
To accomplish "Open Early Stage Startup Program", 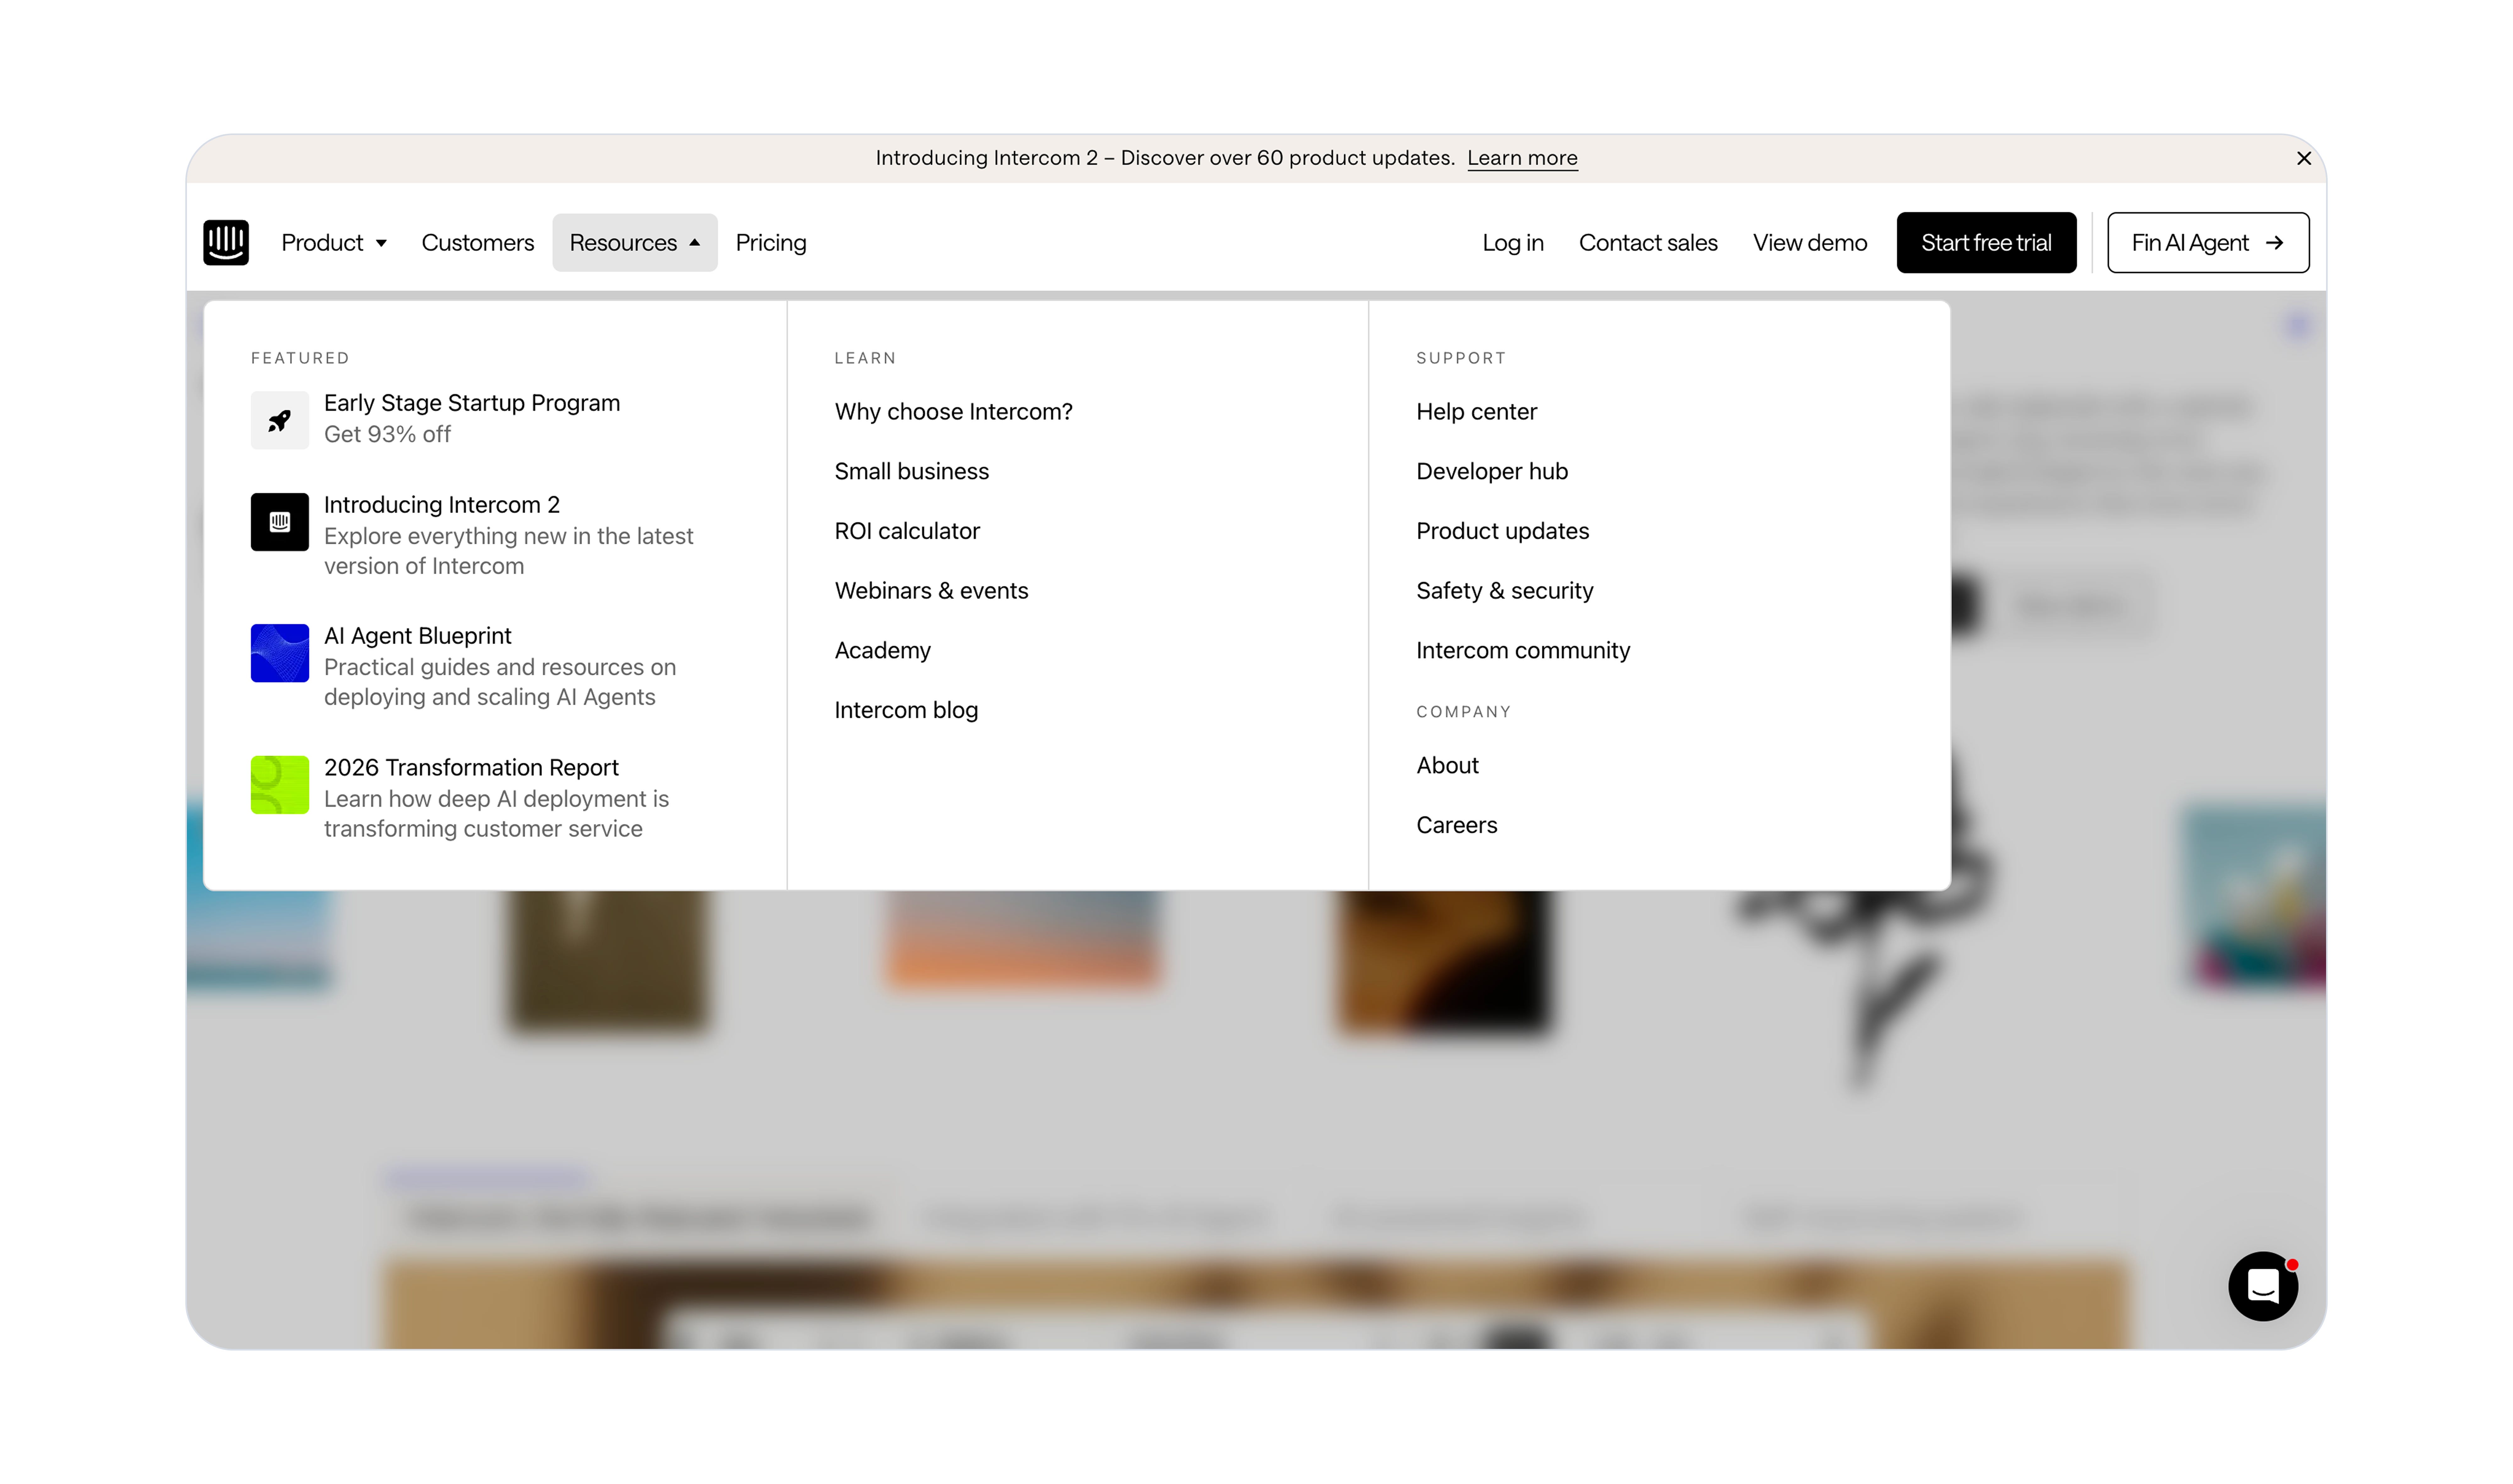I will point(472,403).
